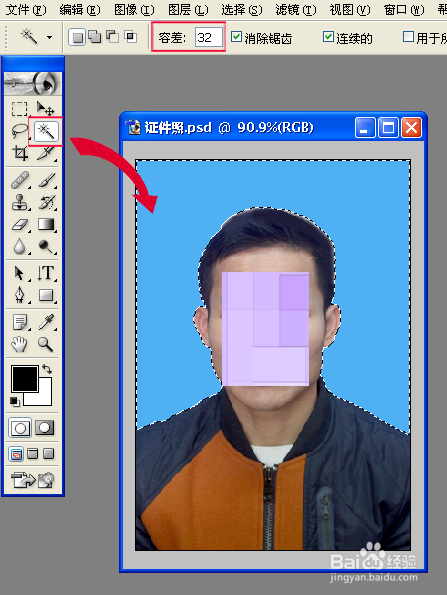Toggle the contiguous checkbox

pos(328,36)
